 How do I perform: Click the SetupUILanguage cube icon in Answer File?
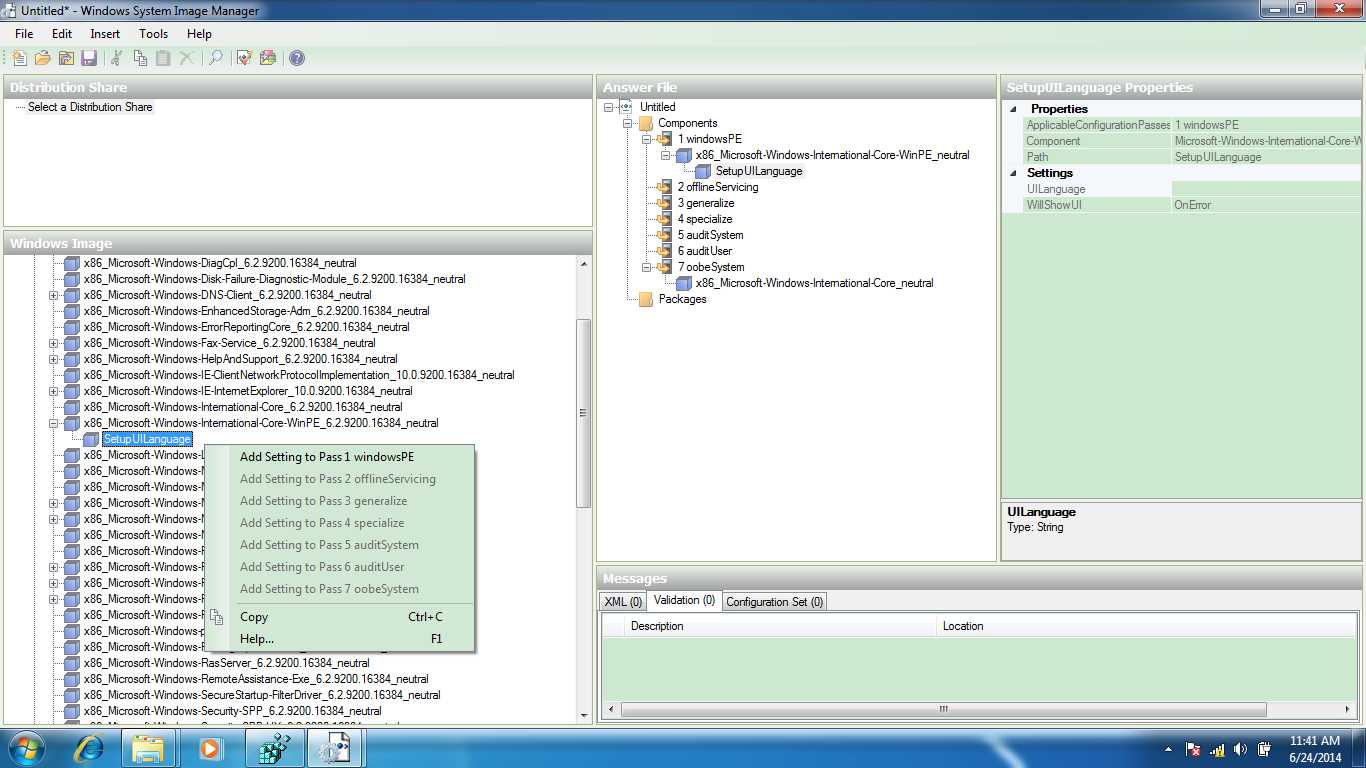coord(703,171)
